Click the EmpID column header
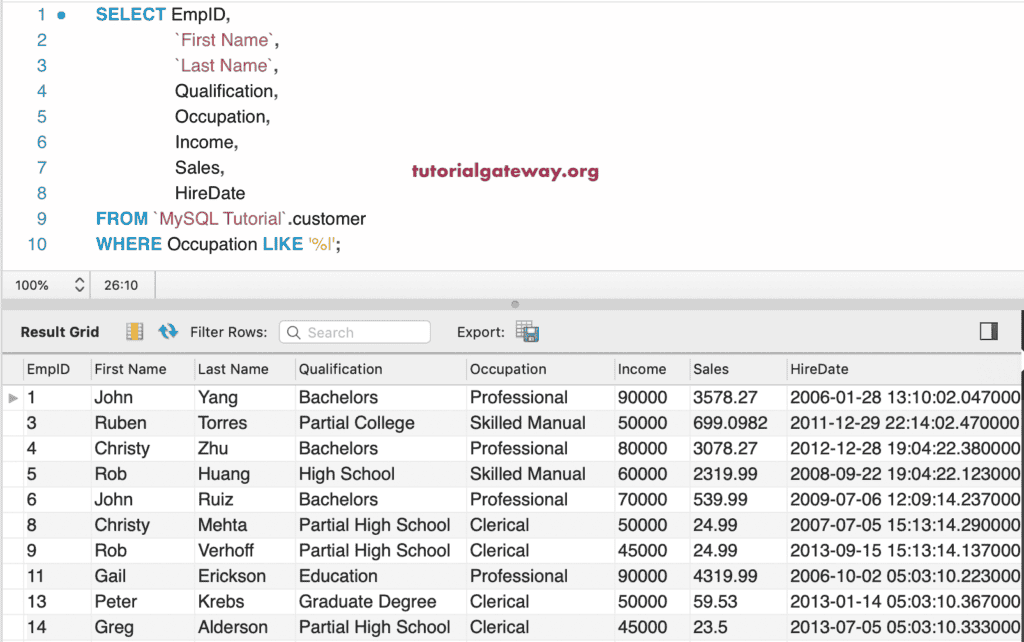This screenshot has width=1024, height=642. click(x=48, y=369)
